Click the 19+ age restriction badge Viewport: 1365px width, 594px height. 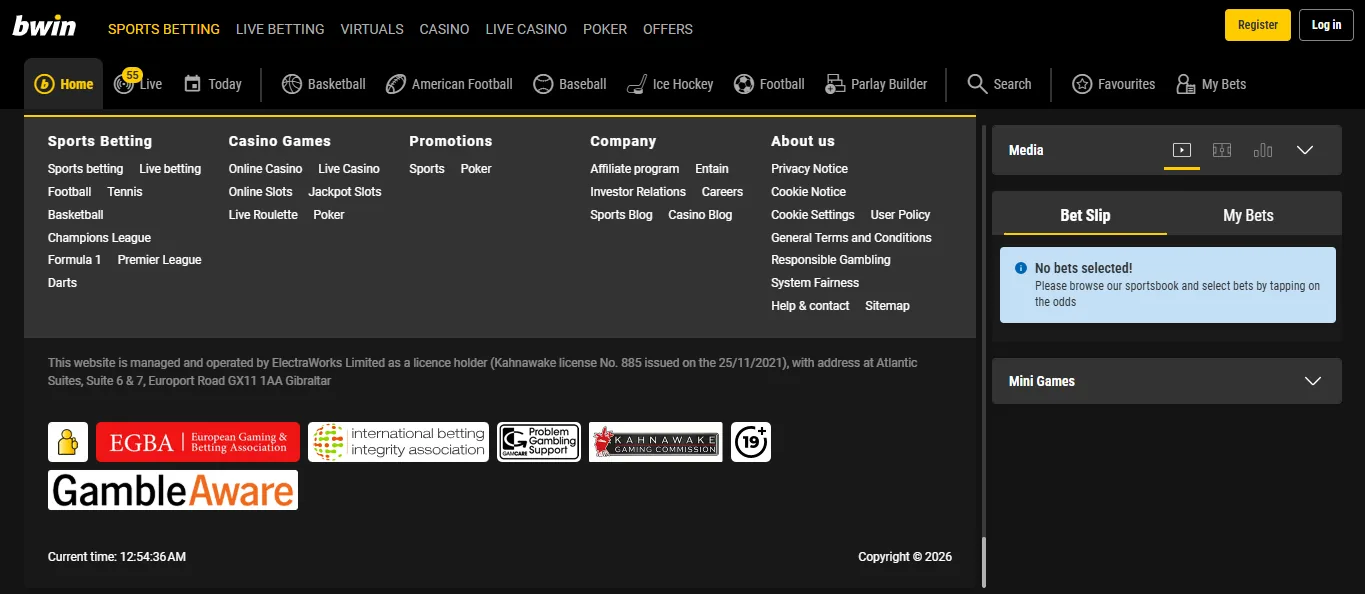point(751,442)
